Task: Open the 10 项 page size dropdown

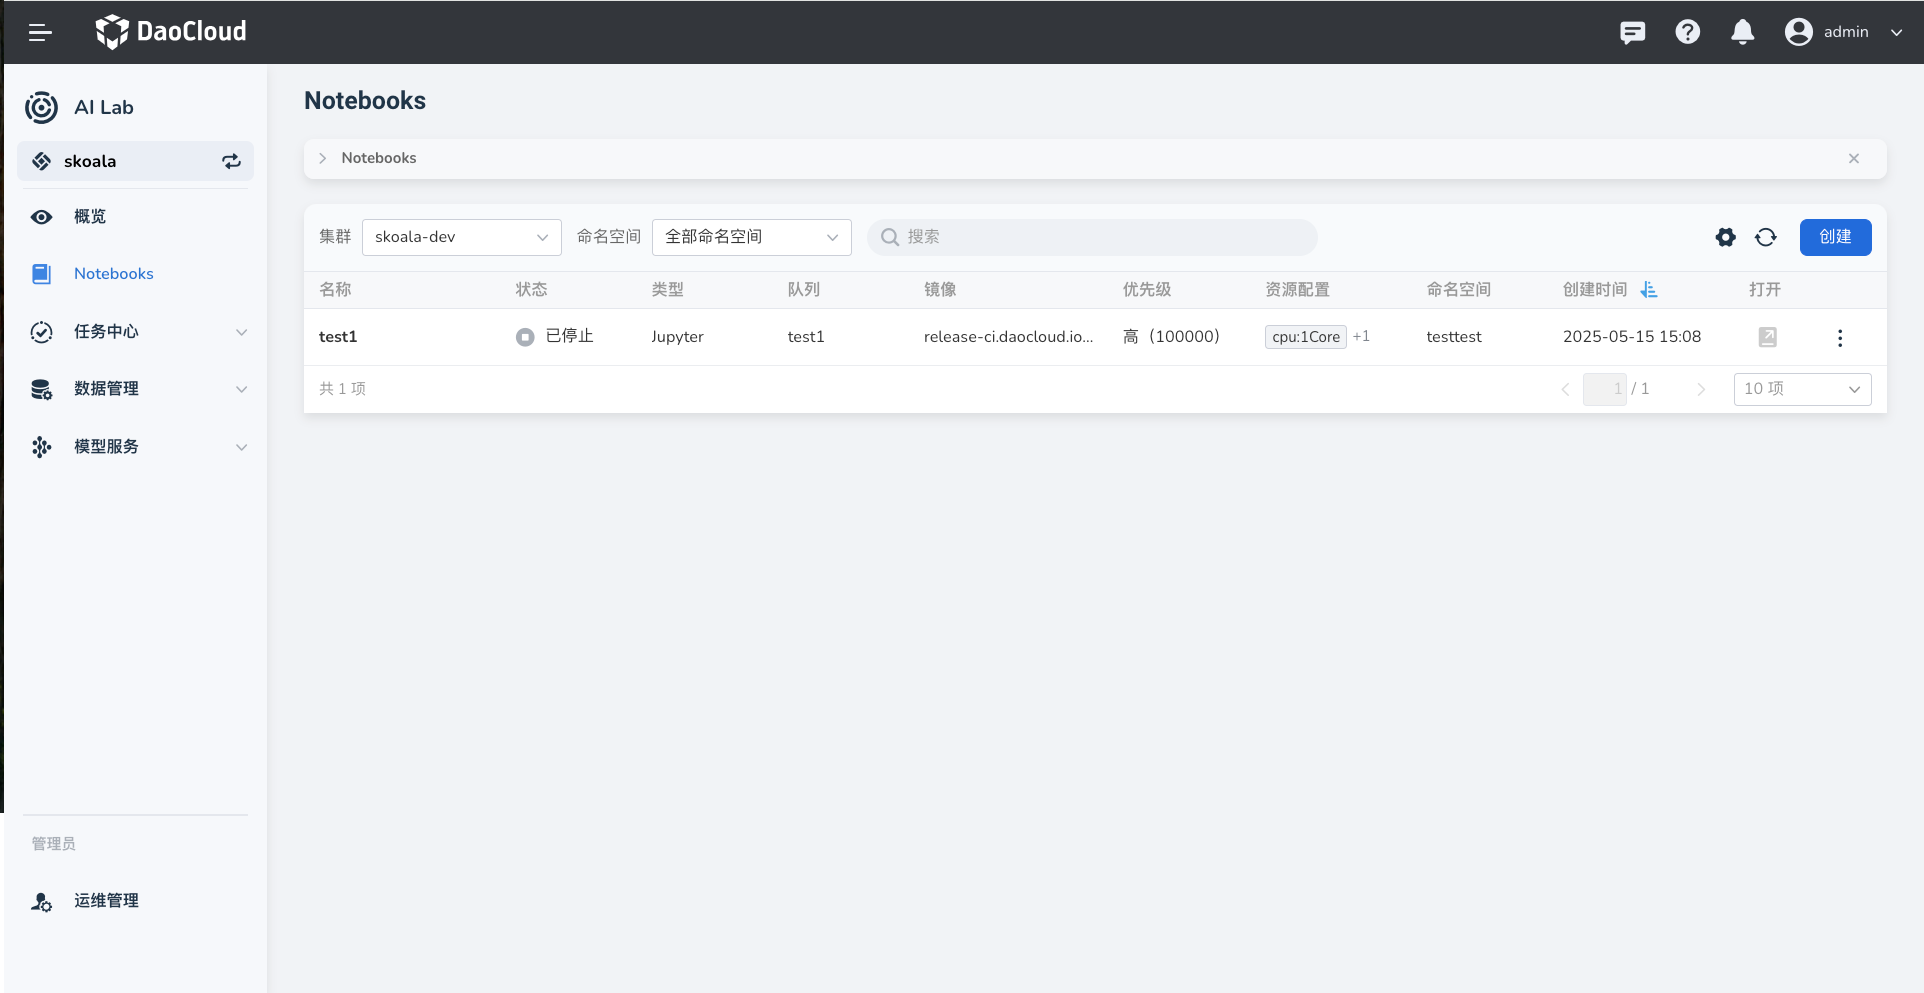Action: pyautogui.click(x=1801, y=390)
